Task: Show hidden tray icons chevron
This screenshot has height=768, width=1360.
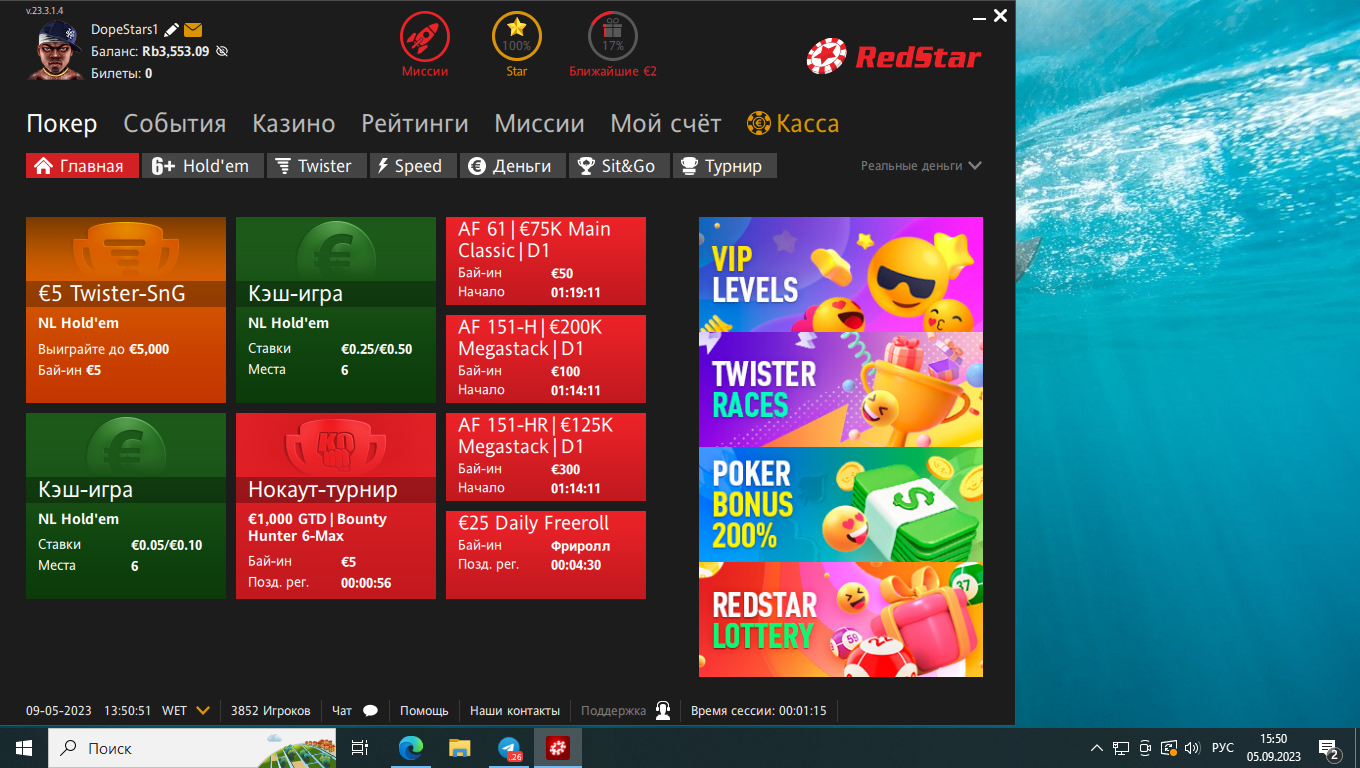Action: click(x=1096, y=748)
